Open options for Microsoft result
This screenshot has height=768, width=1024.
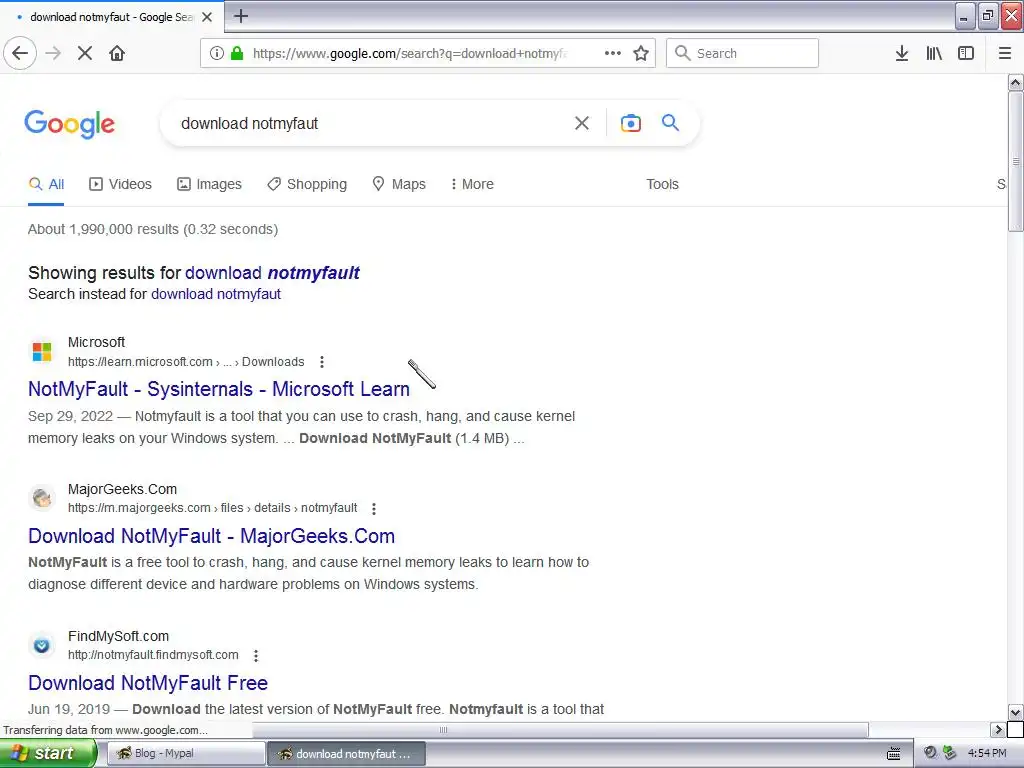(322, 362)
